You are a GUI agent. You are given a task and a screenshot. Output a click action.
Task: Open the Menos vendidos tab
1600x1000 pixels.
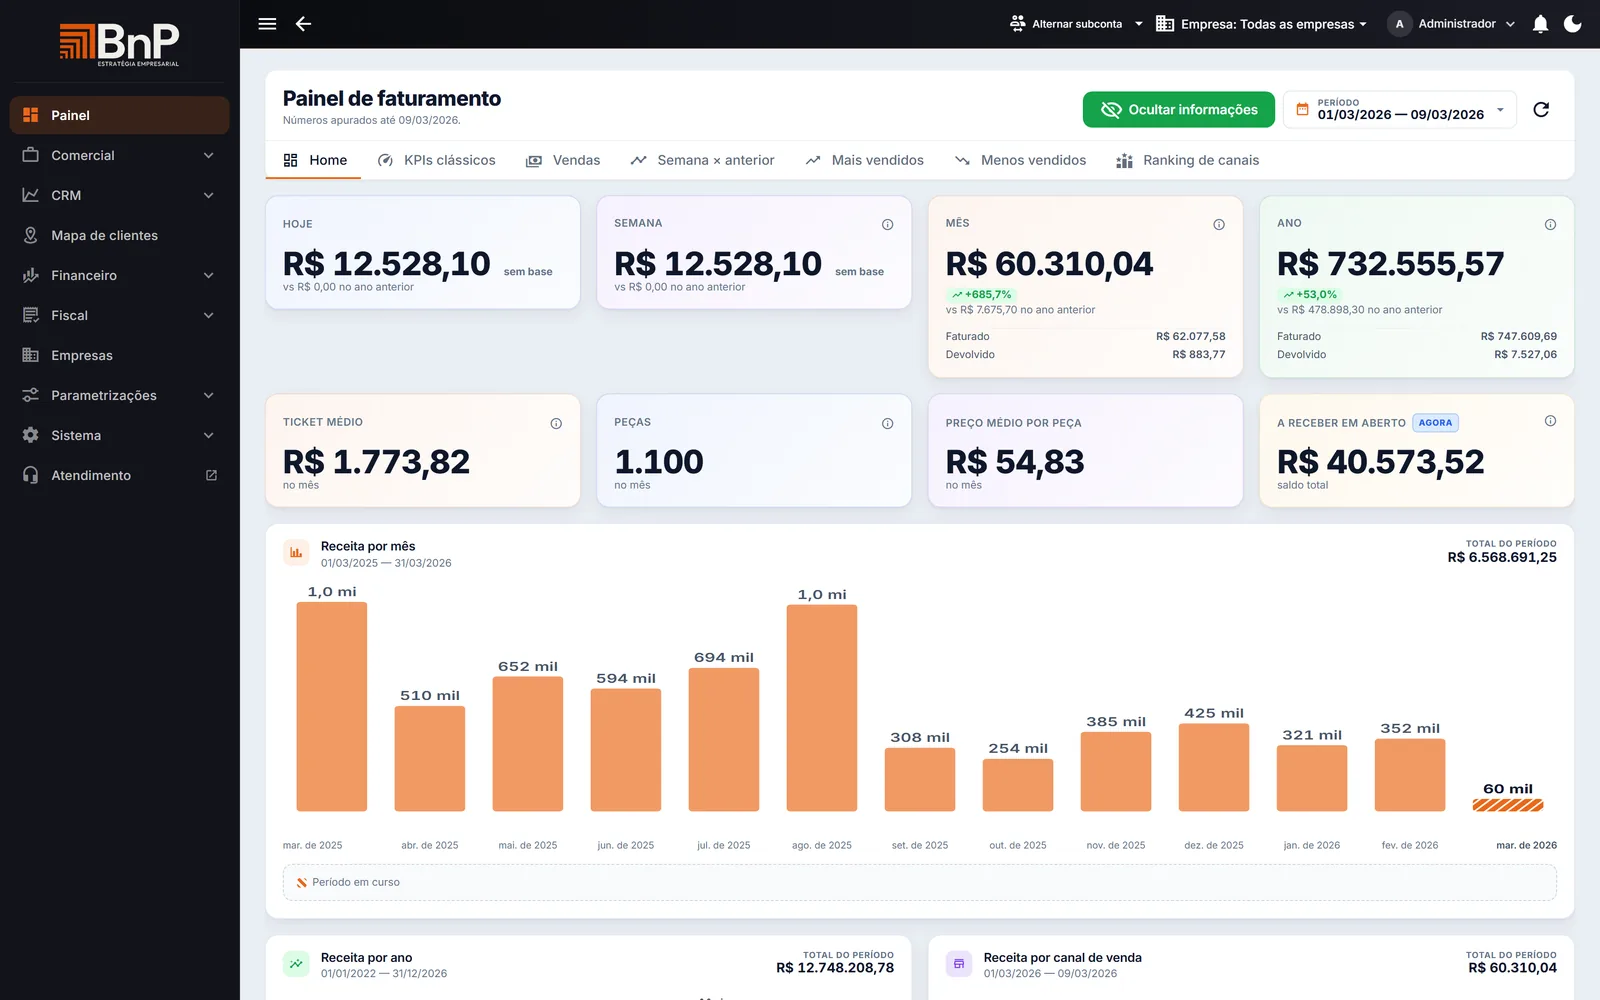tap(1020, 160)
